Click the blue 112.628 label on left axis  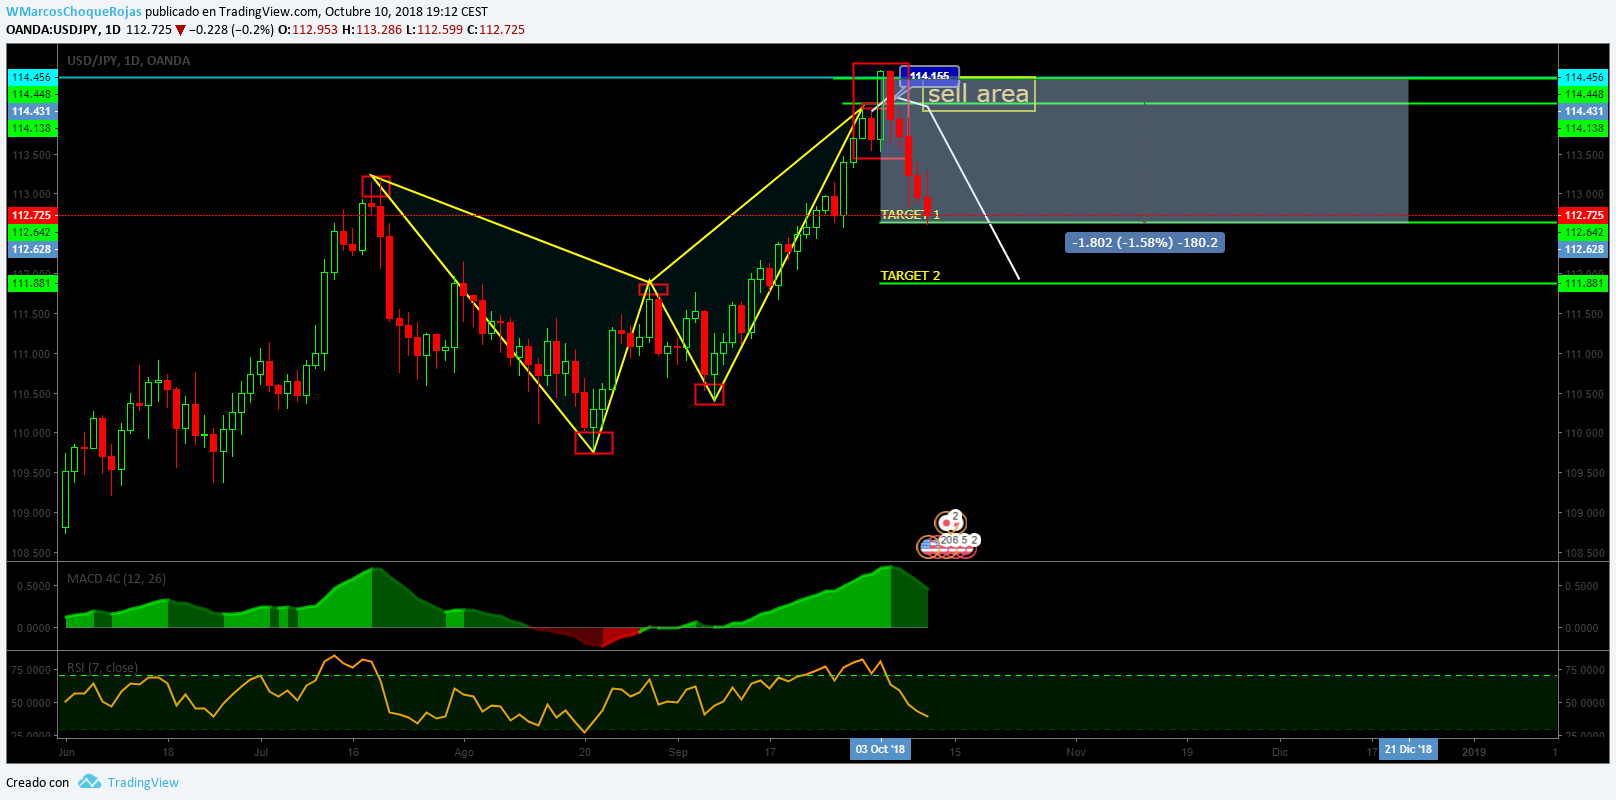point(32,249)
